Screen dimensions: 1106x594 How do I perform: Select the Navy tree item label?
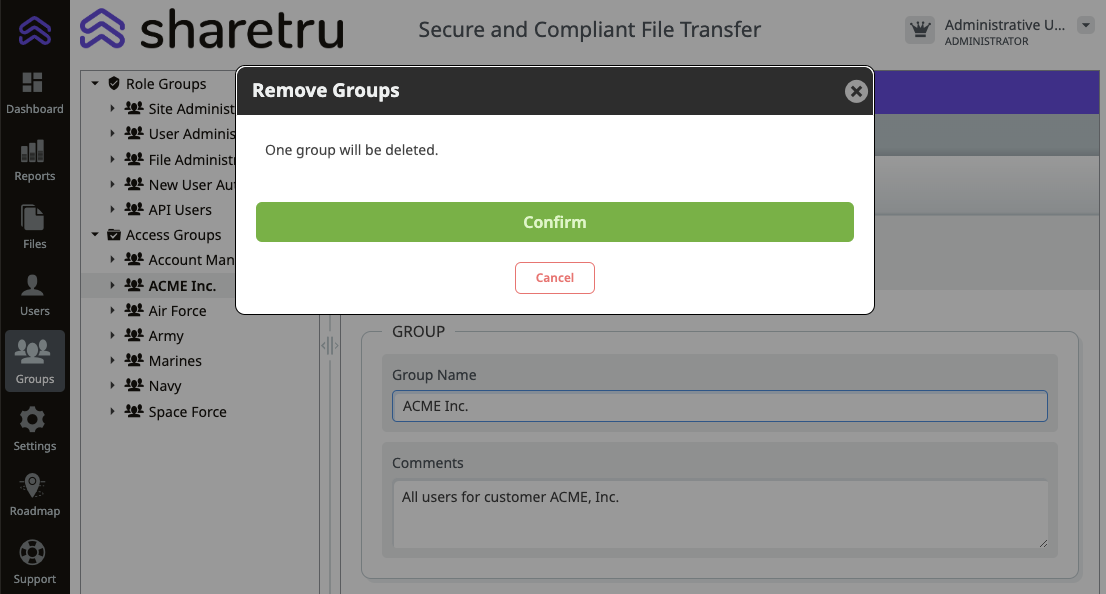click(165, 387)
